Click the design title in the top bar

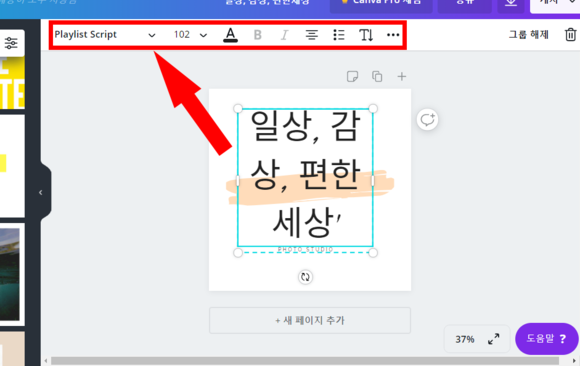(267, 3)
